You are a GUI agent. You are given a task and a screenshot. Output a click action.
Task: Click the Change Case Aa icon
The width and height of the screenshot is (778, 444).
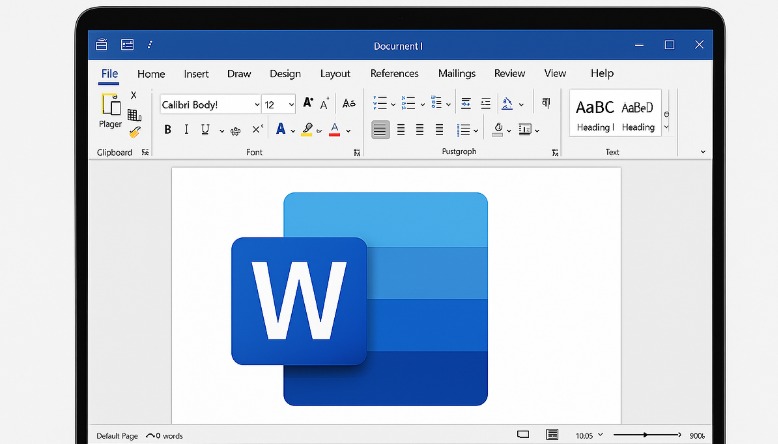[x=349, y=103]
